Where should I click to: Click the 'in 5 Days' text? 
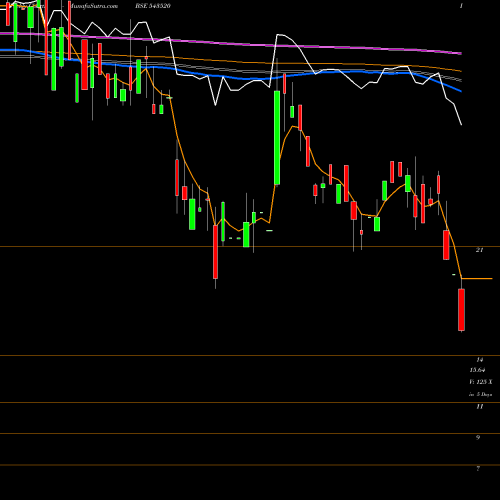click(480, 394)
